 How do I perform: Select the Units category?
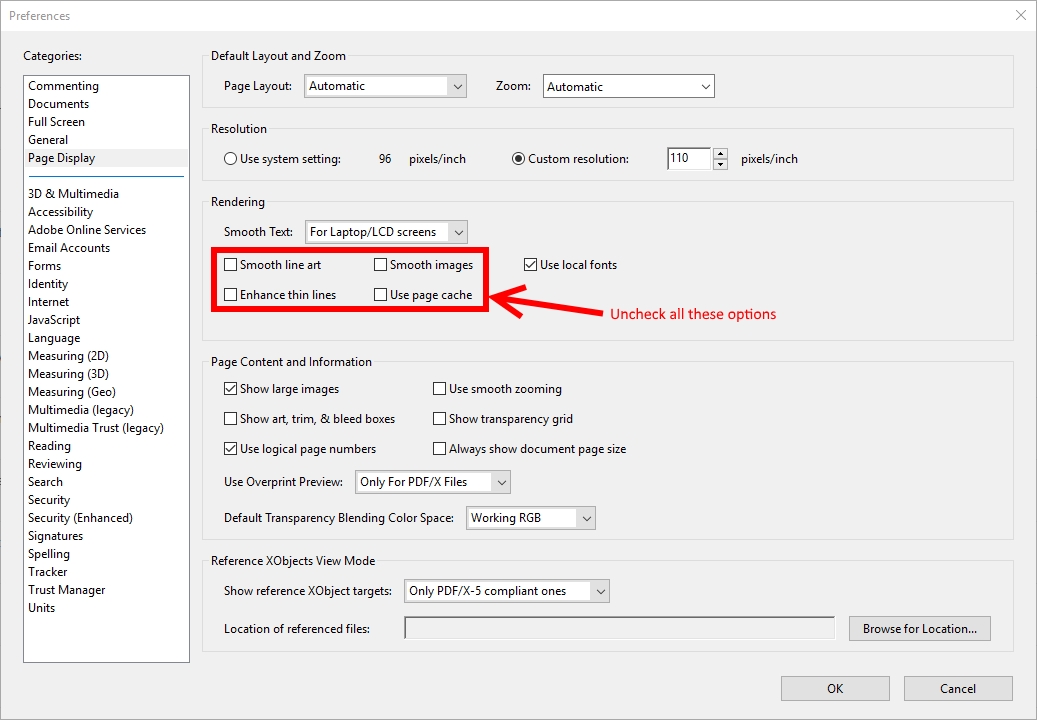[x=42, y=608]
